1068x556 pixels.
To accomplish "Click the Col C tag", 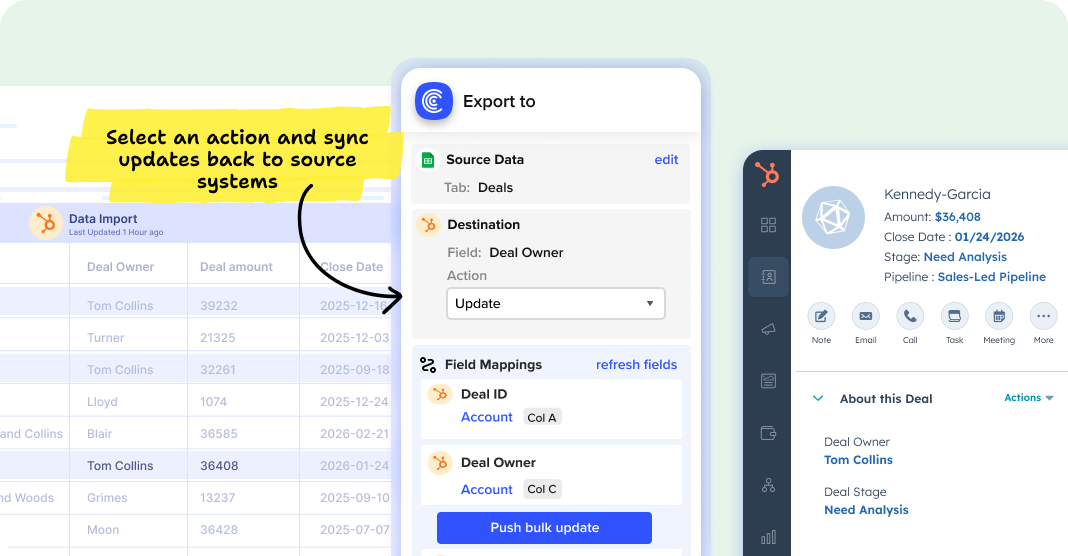I will tap(542, 489).
